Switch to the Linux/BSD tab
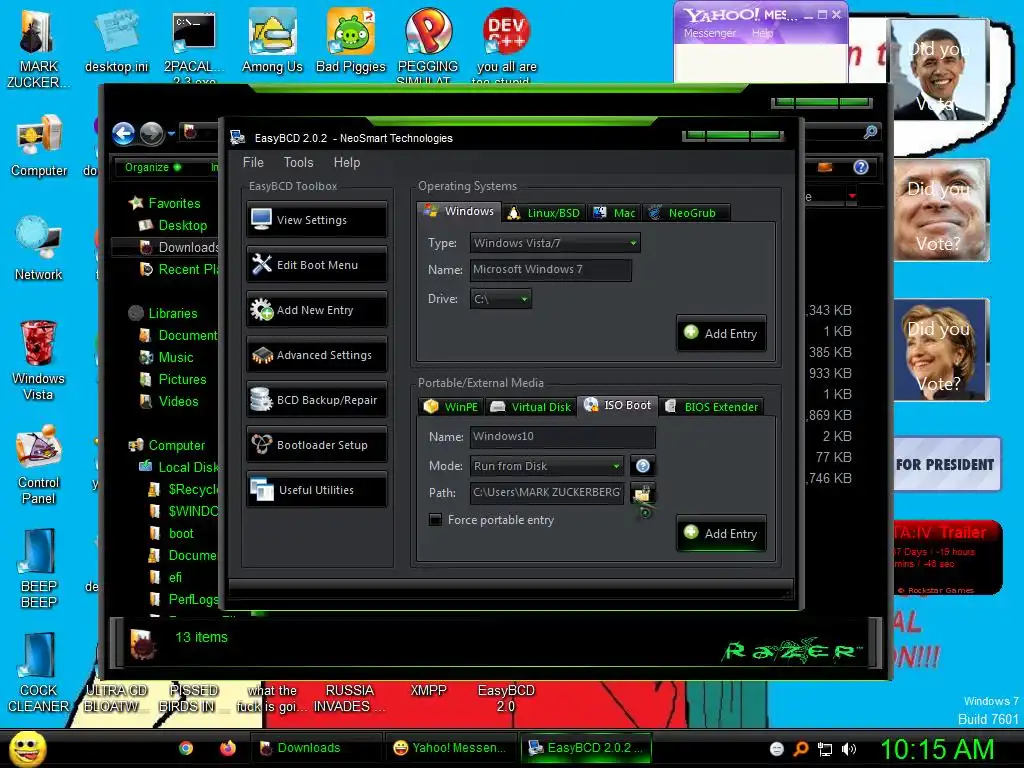The image size is (1024, 768). [544, 213]
